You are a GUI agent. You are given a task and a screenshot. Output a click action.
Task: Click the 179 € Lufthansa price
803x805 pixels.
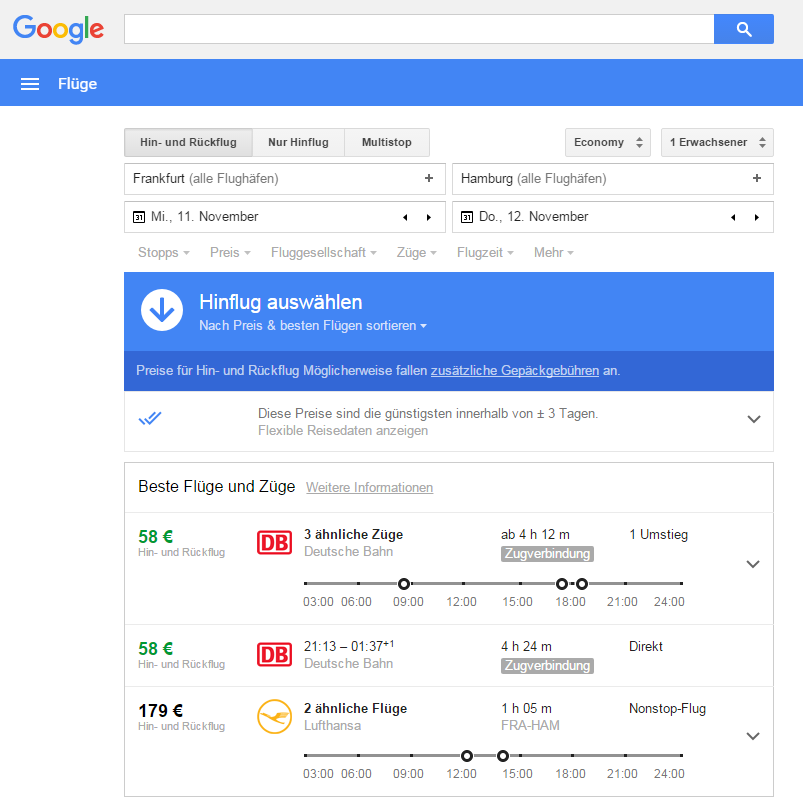[161, 711]
